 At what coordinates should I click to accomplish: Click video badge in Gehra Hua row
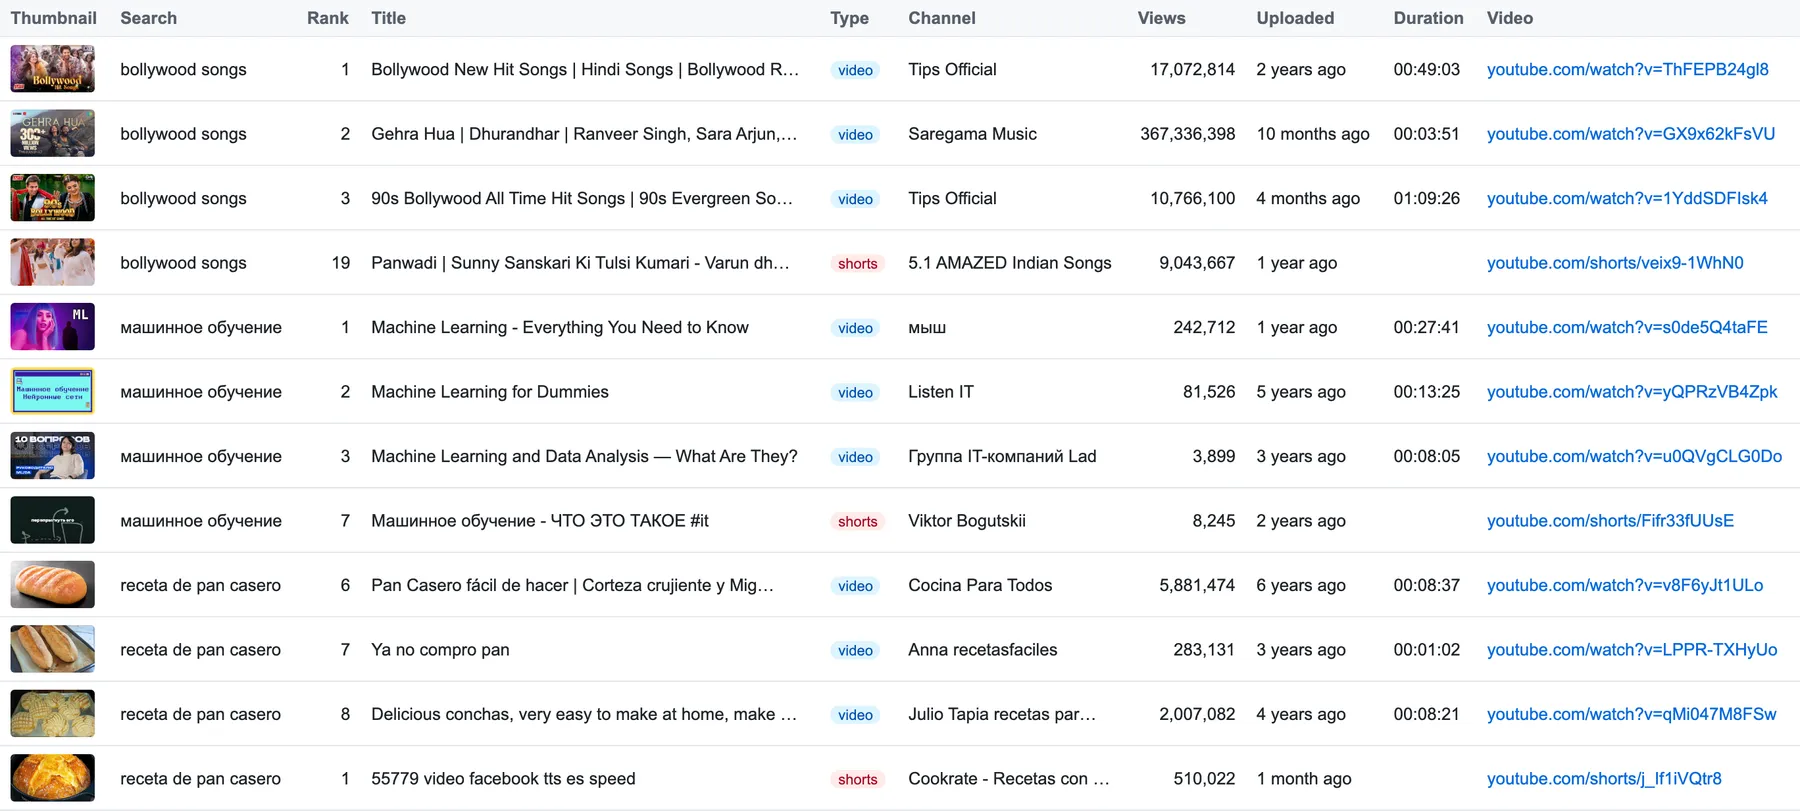pos(855,134)
